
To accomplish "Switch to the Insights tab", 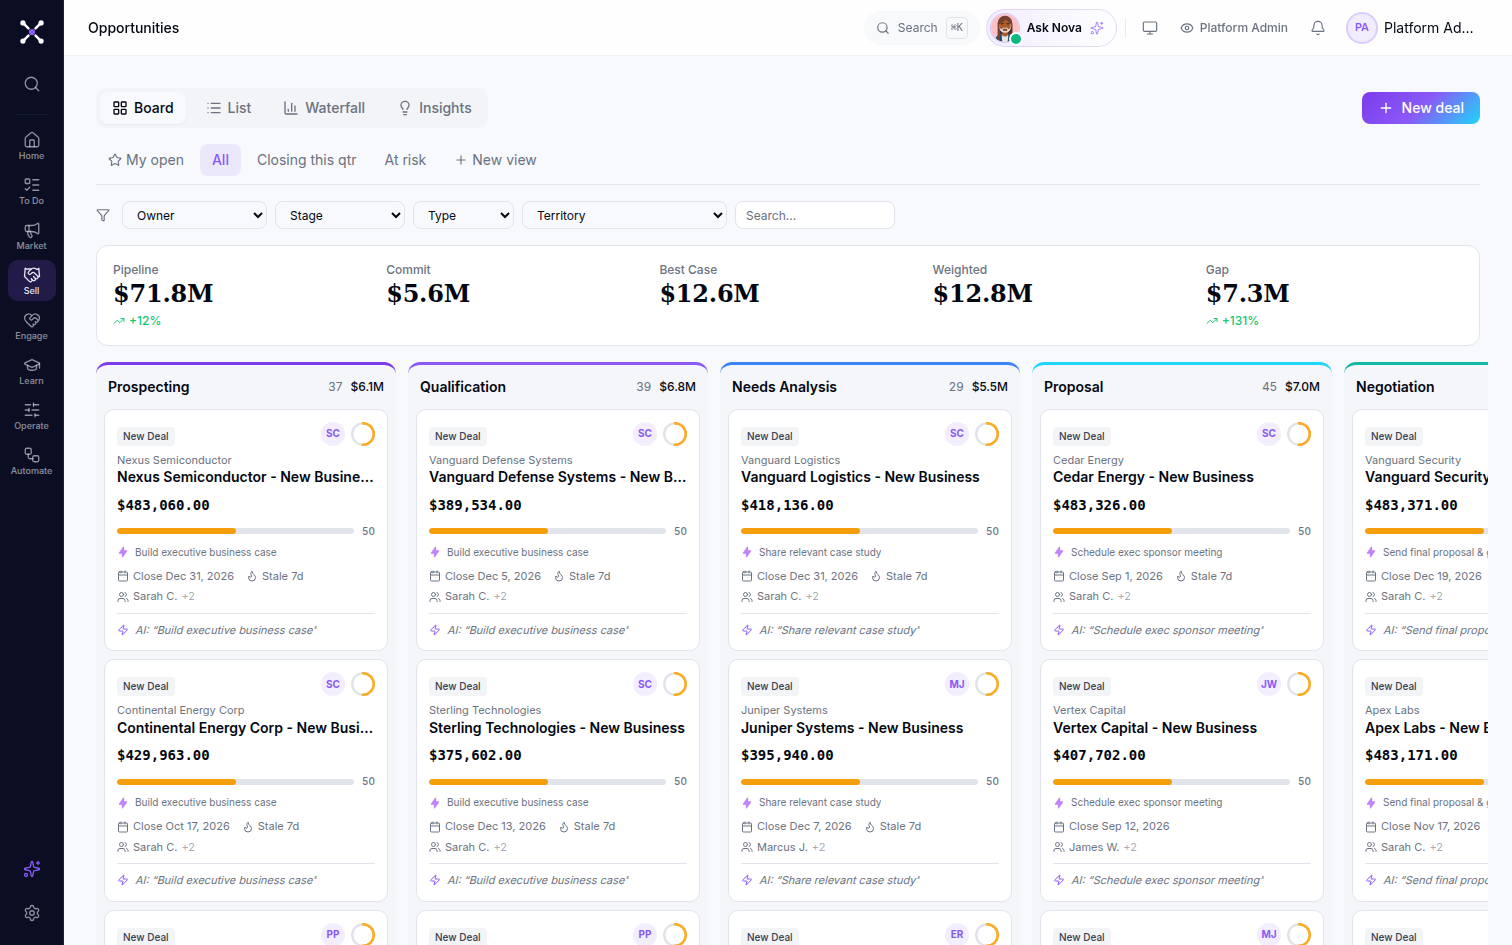I will 435,108.
